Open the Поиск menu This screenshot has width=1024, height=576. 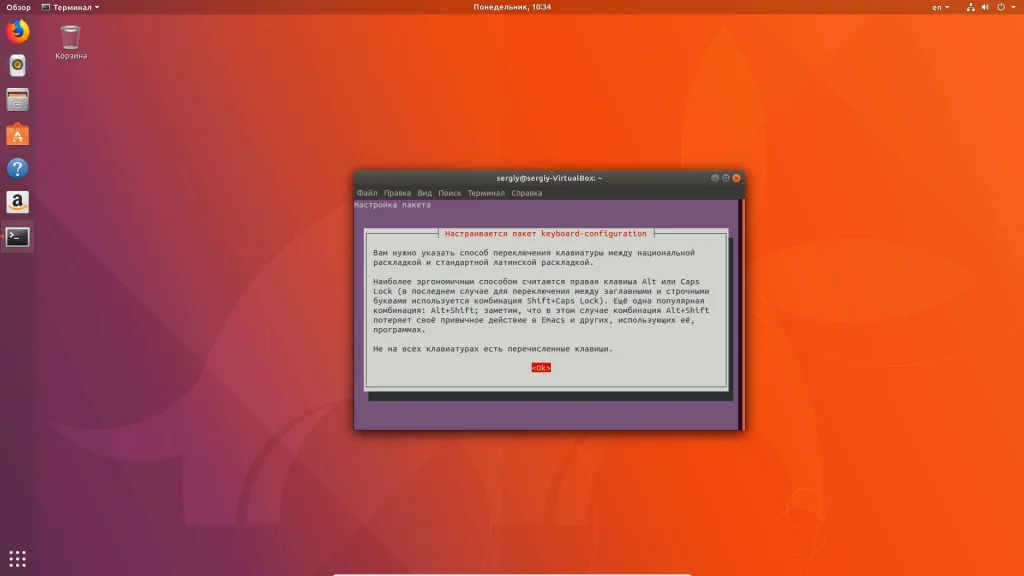tap(449, 193)
